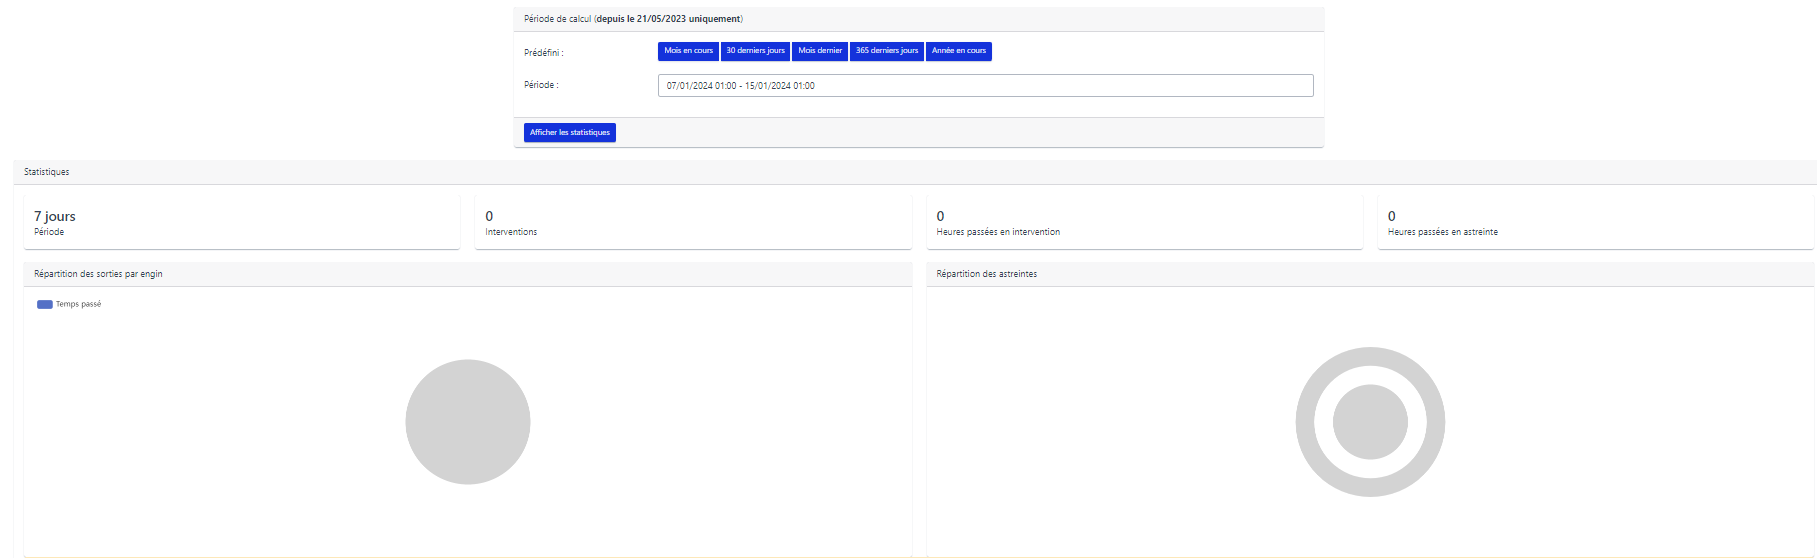Select 'Heures passées en intervention' card
Screen dimensions: 1817x558
pyautogui.click(x=1144, y=222)
